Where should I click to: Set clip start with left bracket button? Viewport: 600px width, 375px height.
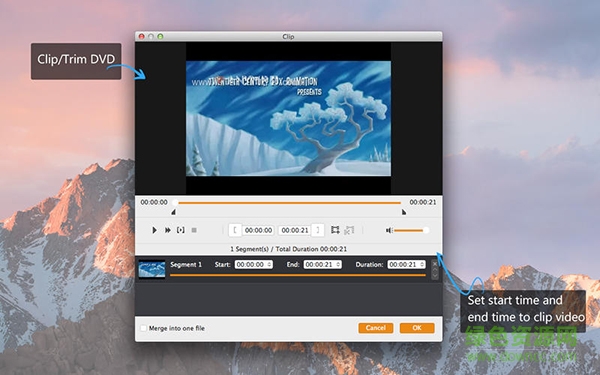(235, 230)
